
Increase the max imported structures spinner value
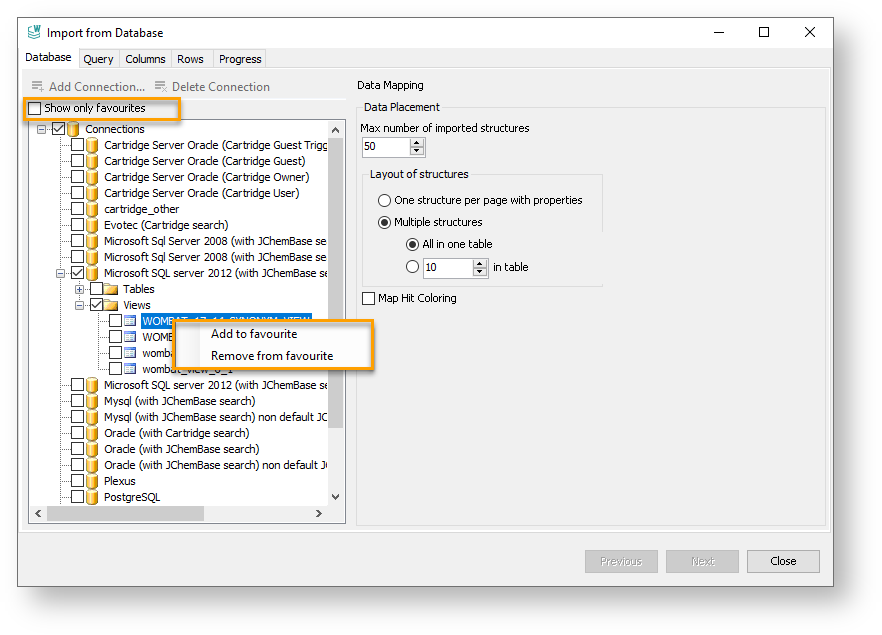[x=417, y=142]
